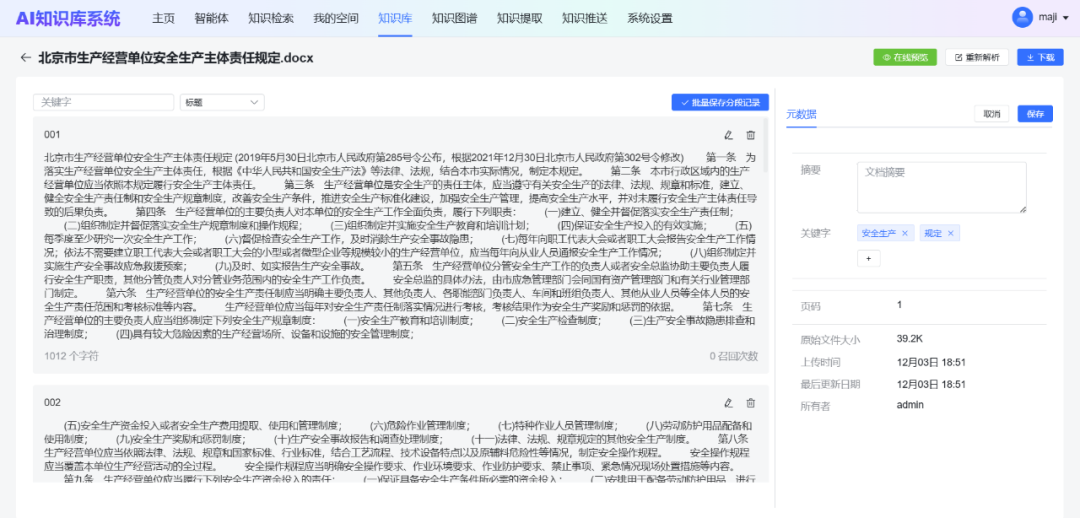The height and width of the screenshot is (518, 1080).
Task: Click segment number 001 label
Action: (x=52, y=134)
